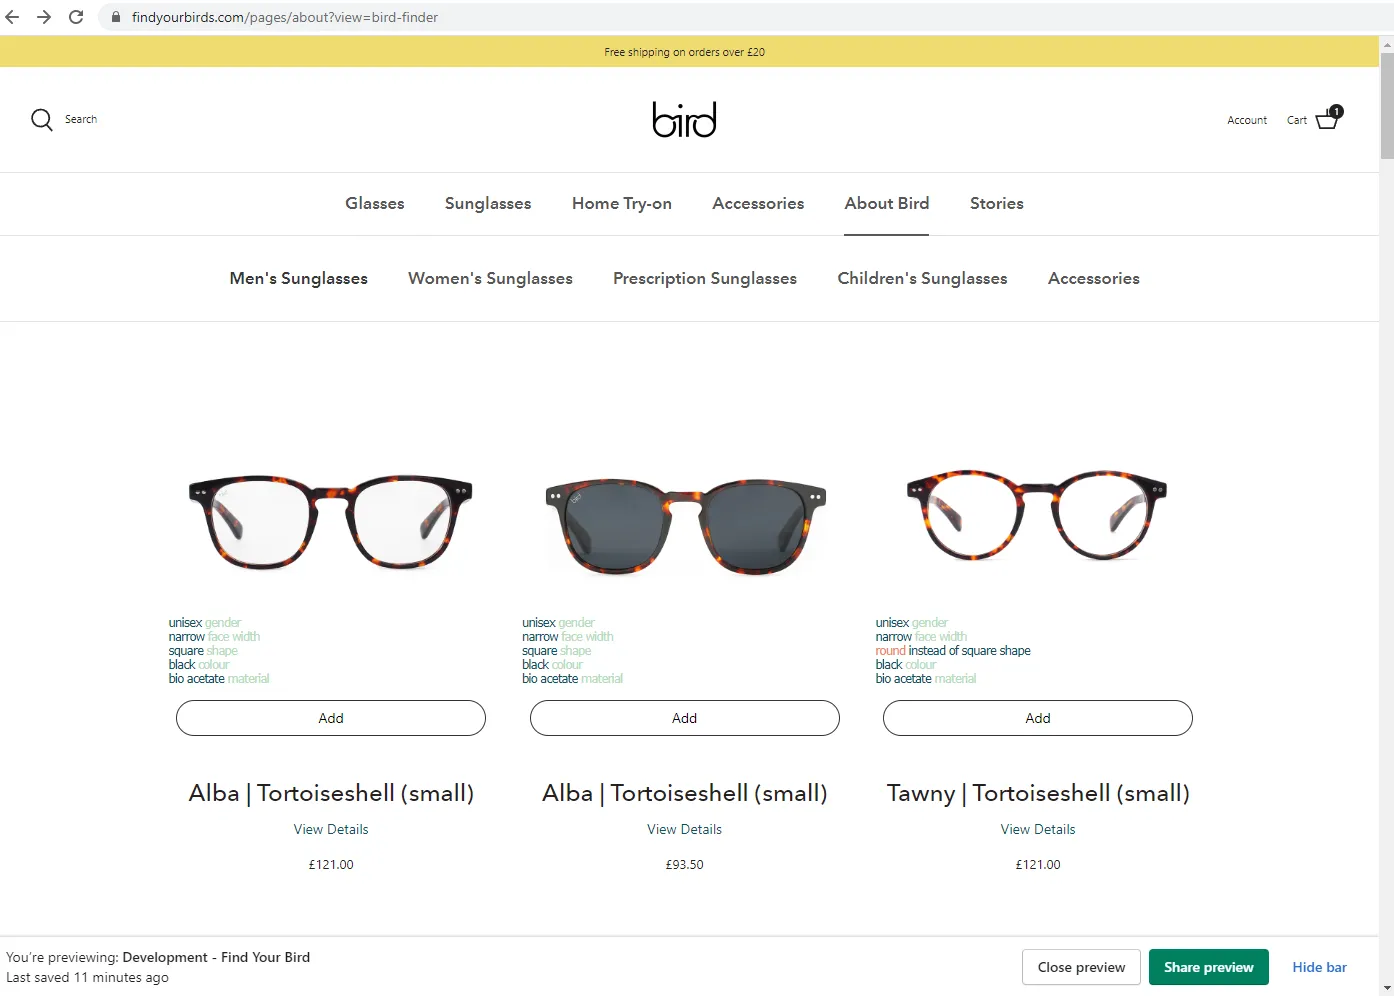Open the top-bar Accessories menu

pos(758,203)
